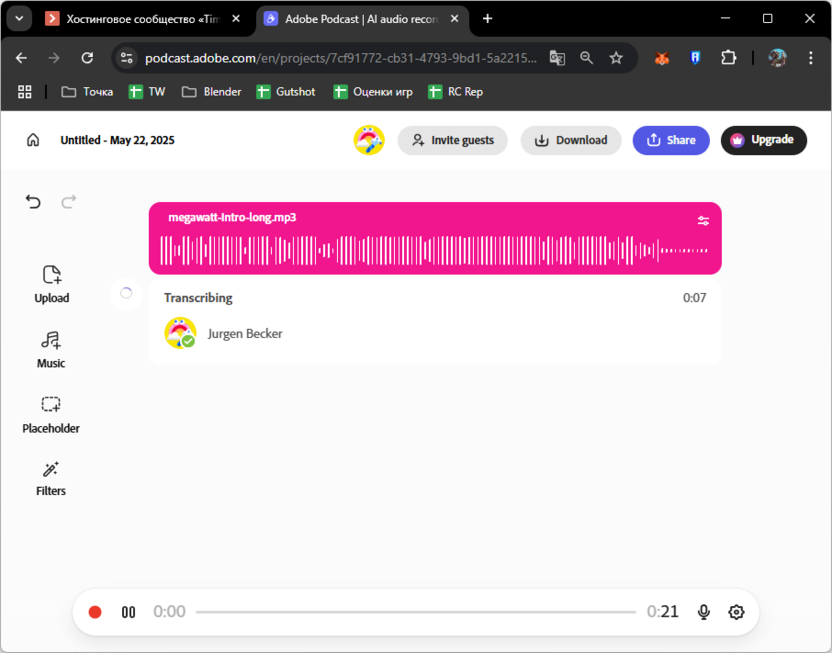The height and width of the screenshot is (653, 832).
Task: Rename the Untitled - May 22, 2025 project
Action: [117, 140]
